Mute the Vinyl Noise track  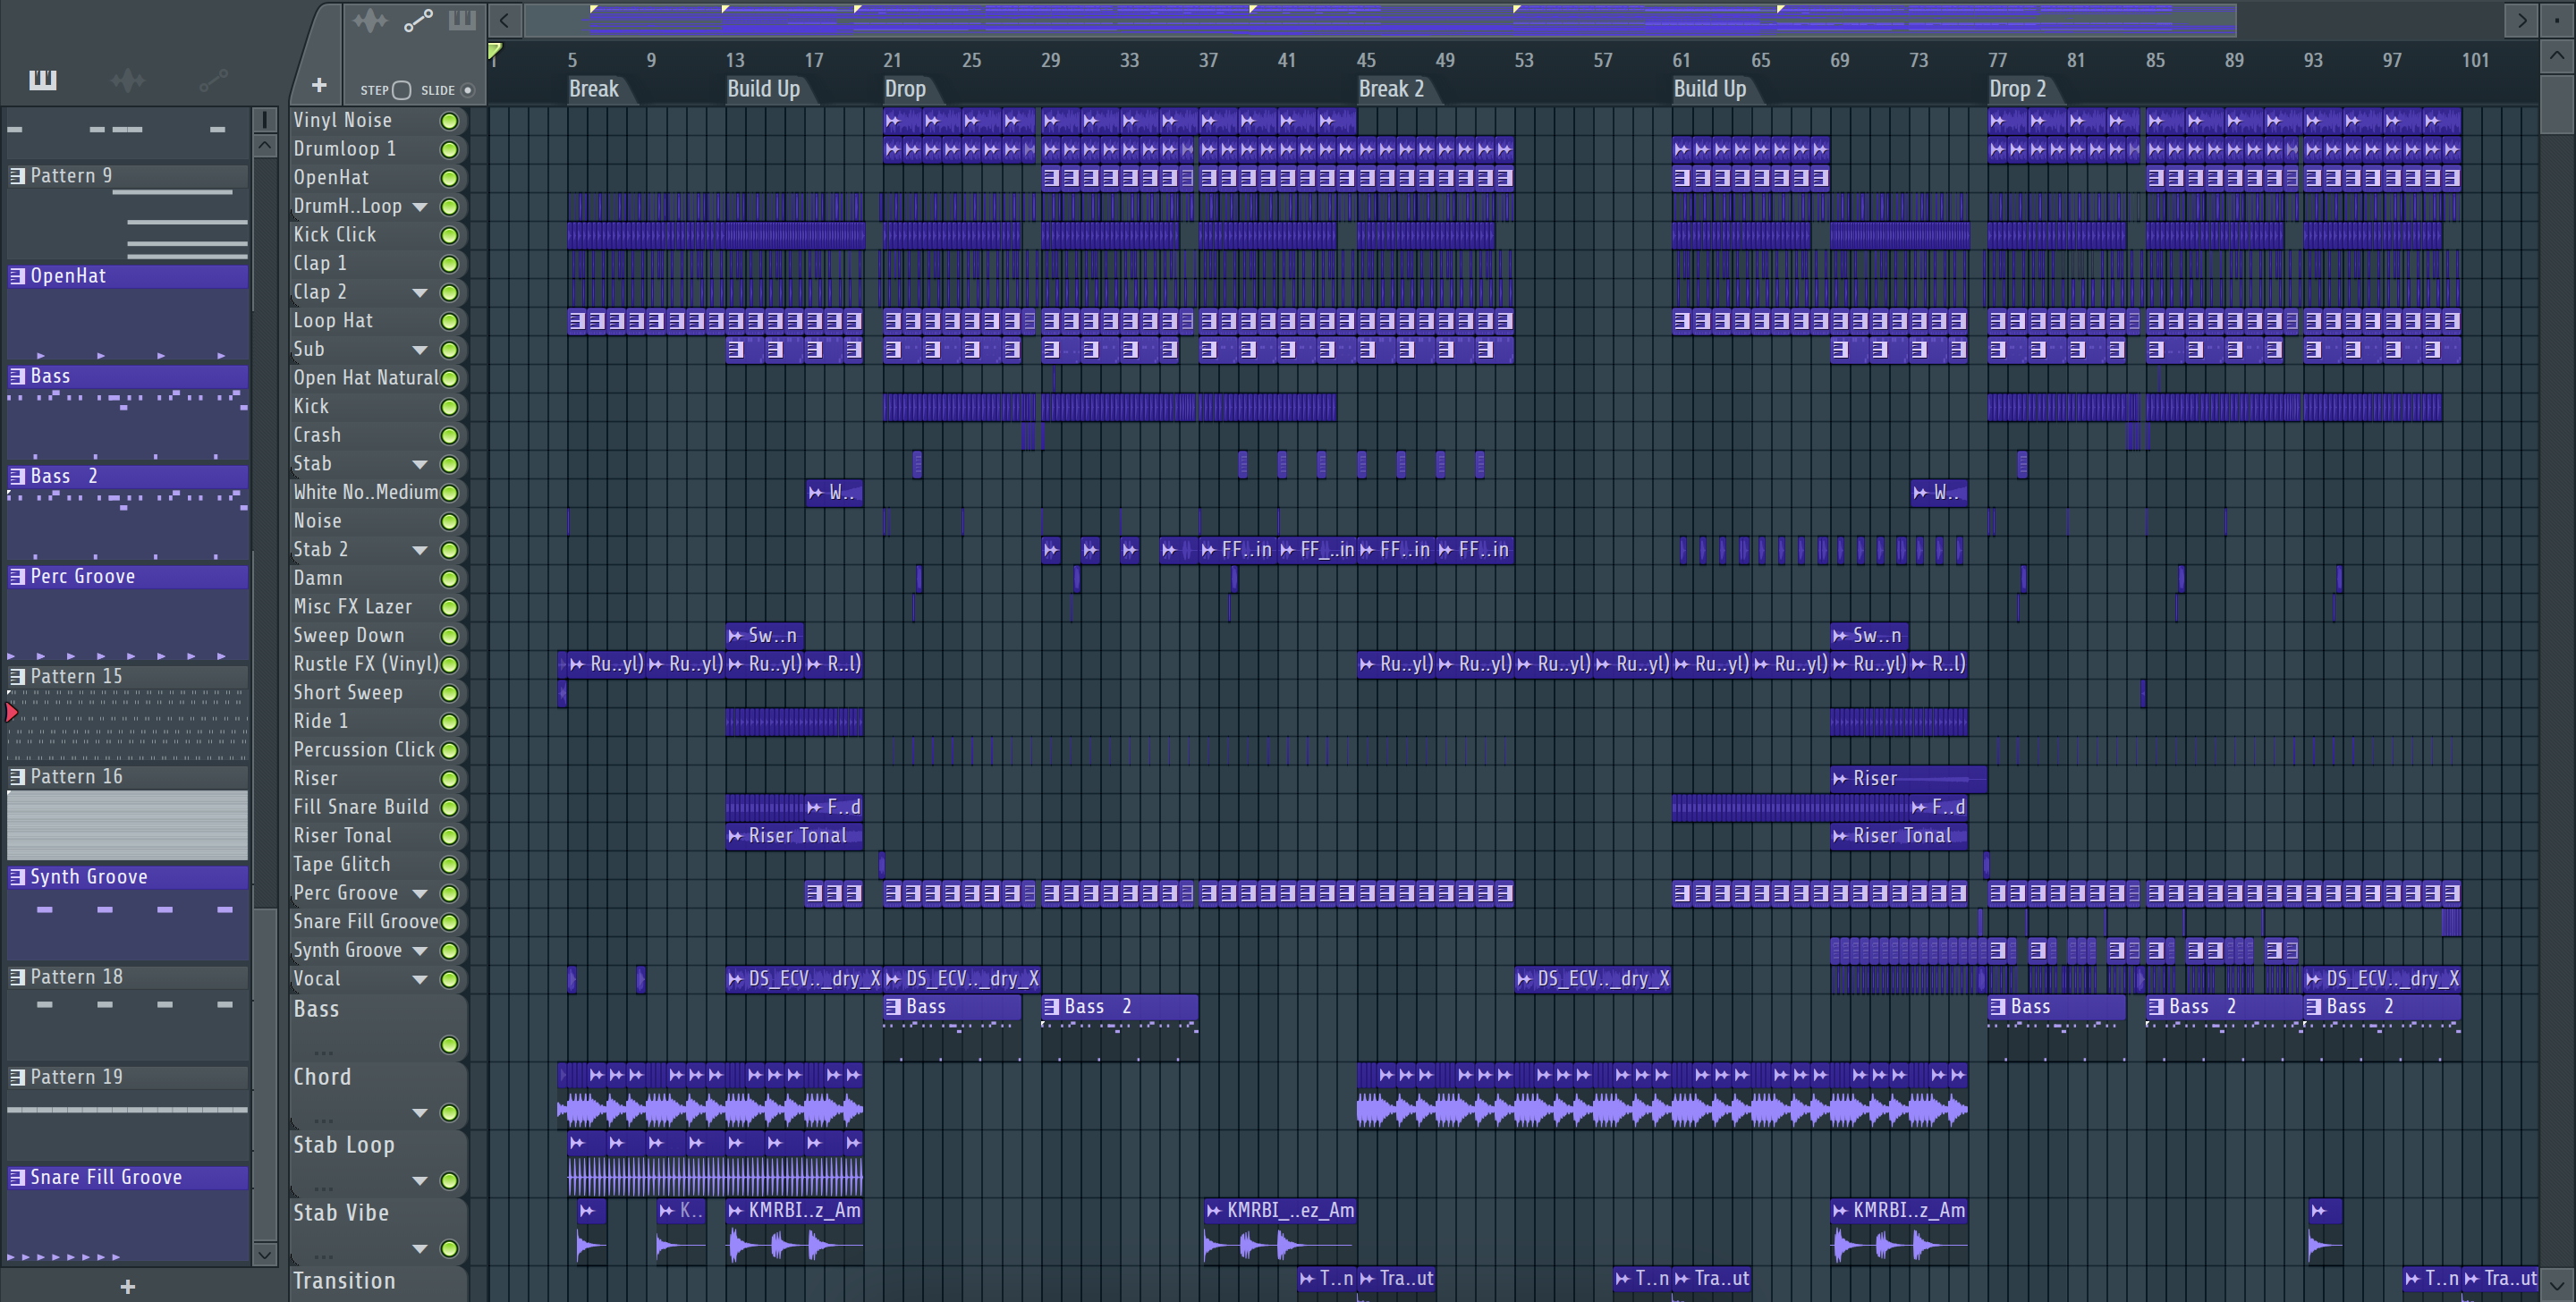(x=450, y=121)
